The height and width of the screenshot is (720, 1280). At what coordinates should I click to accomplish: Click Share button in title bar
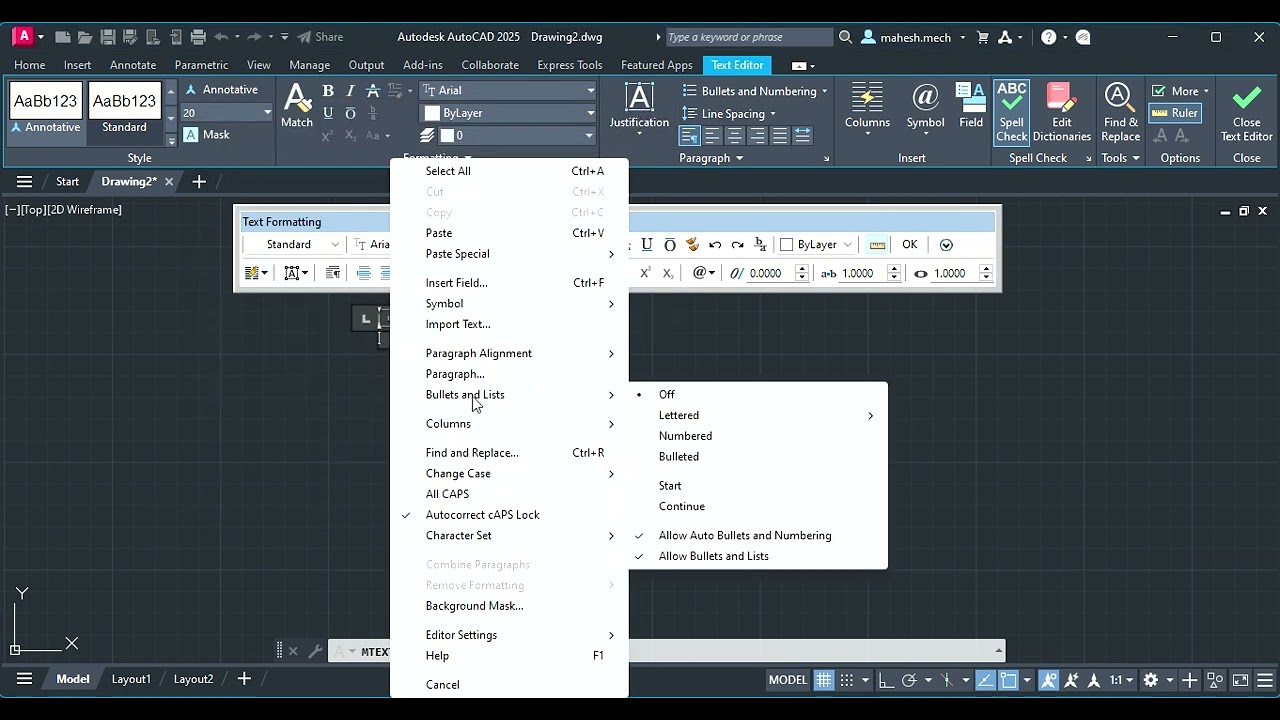point(320,37)
